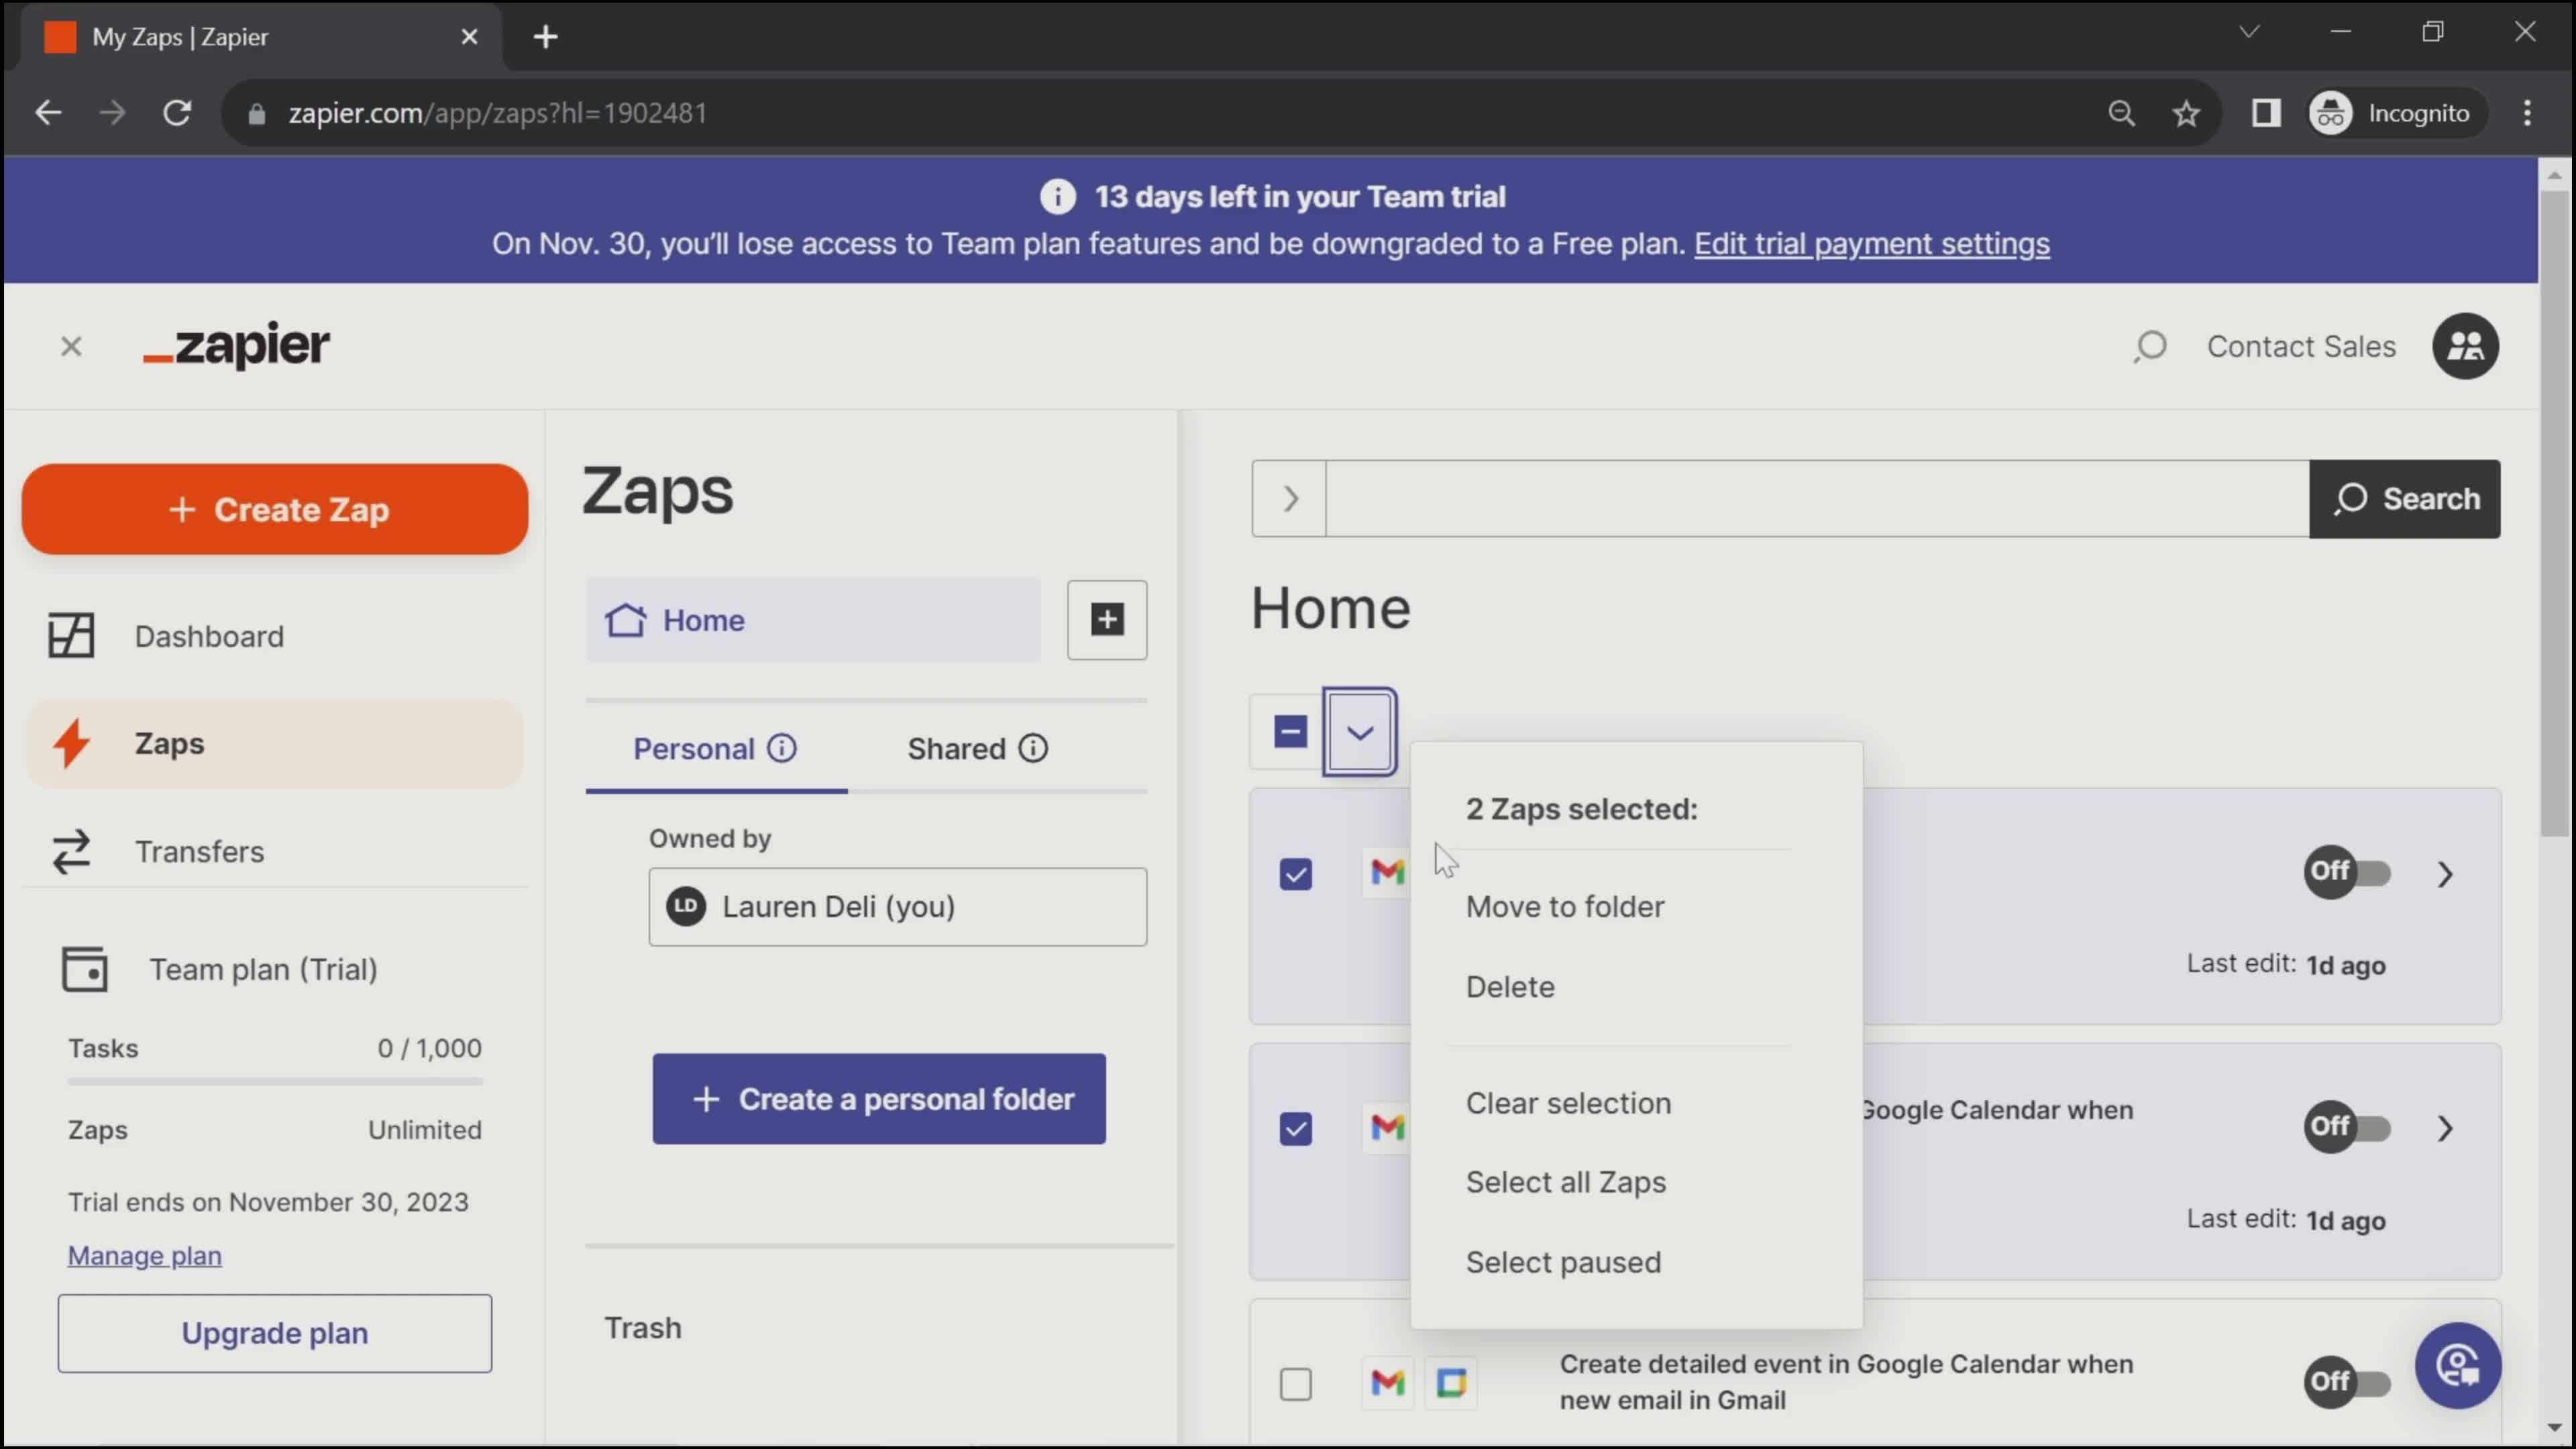Click the Zapier logo

(x=236, y=346)
